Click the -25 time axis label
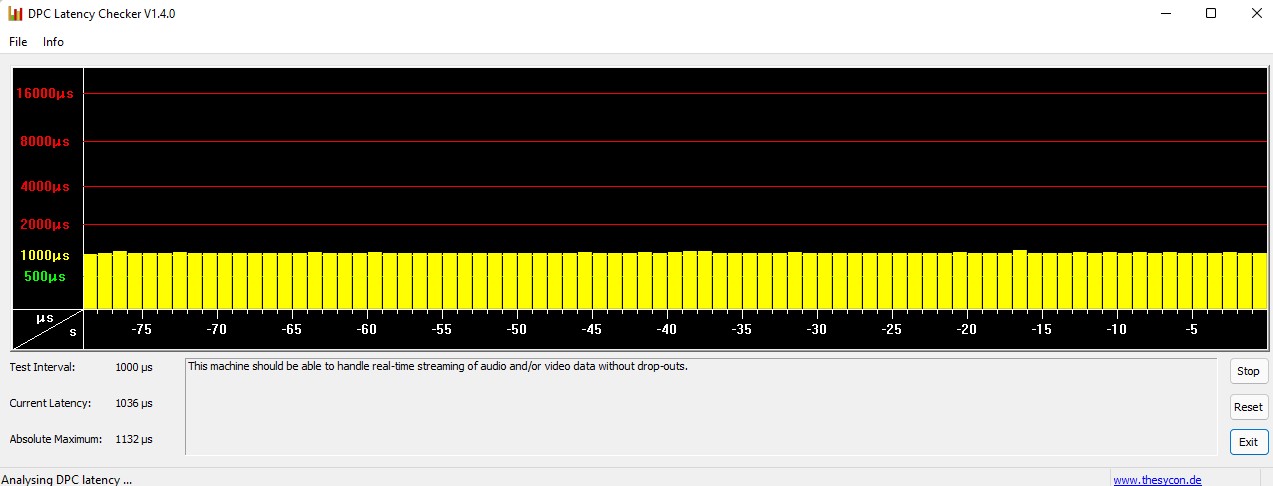The height and width of the screenshot is (486, 1273). [x=891, y=329]
